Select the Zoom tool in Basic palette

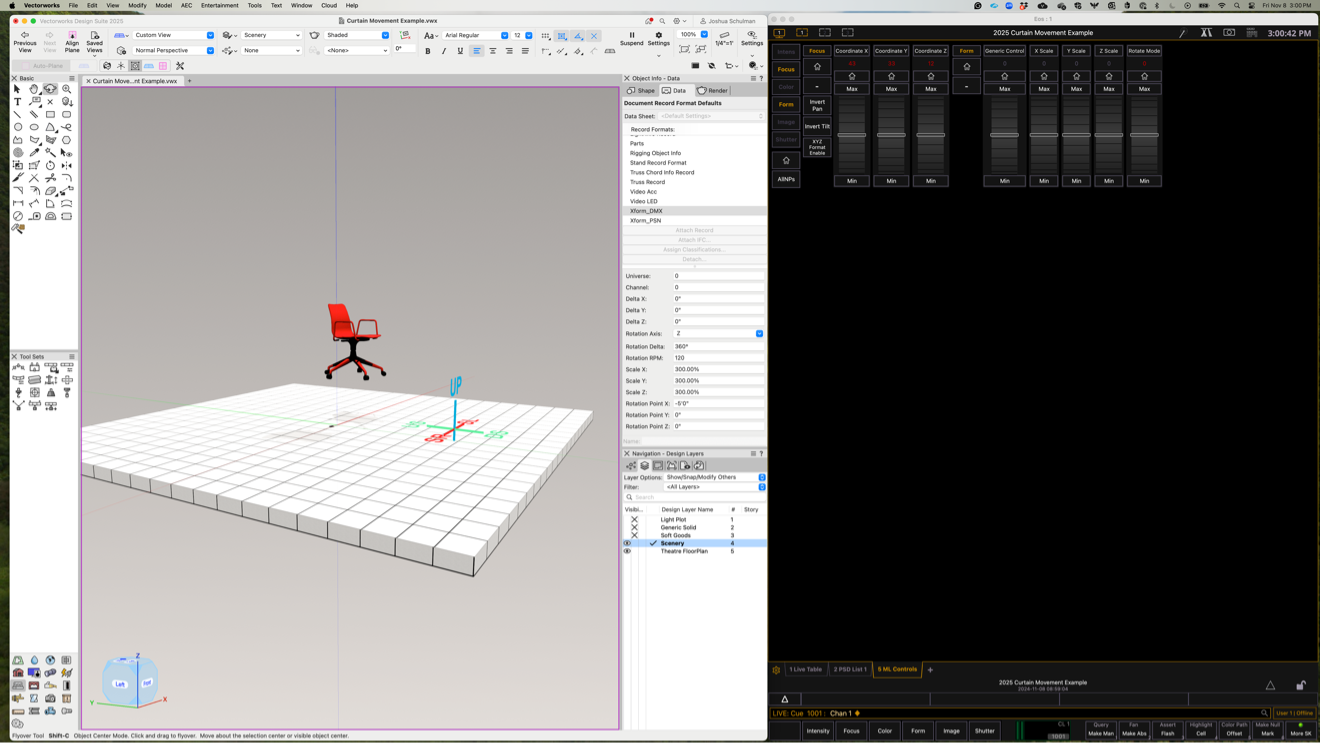pos(67,89)
